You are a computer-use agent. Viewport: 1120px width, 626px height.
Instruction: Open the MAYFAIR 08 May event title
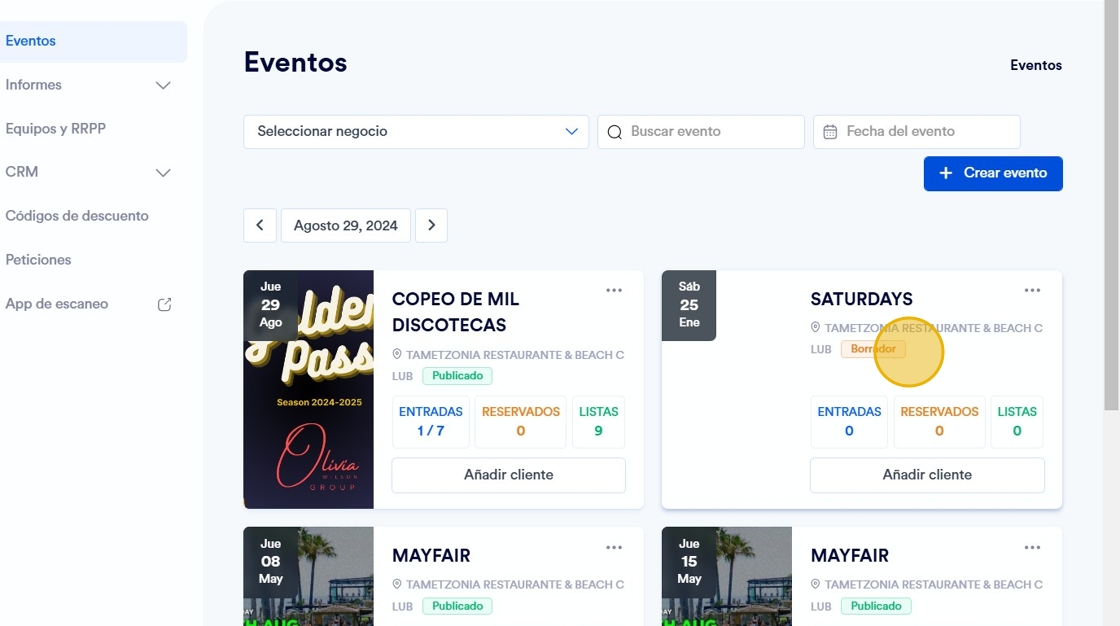(431, 556)
